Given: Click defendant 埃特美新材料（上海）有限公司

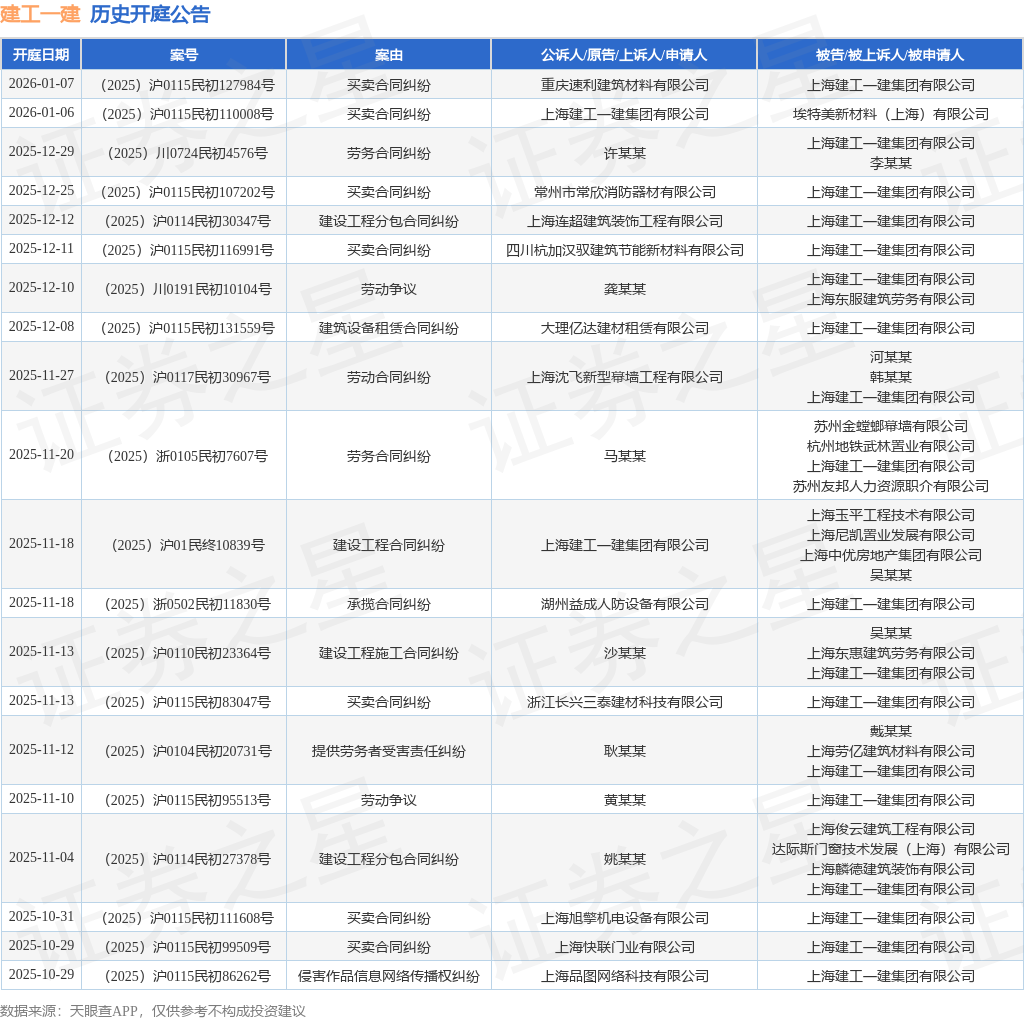Looking at the screenshot, I should click(x=890, y=114).
